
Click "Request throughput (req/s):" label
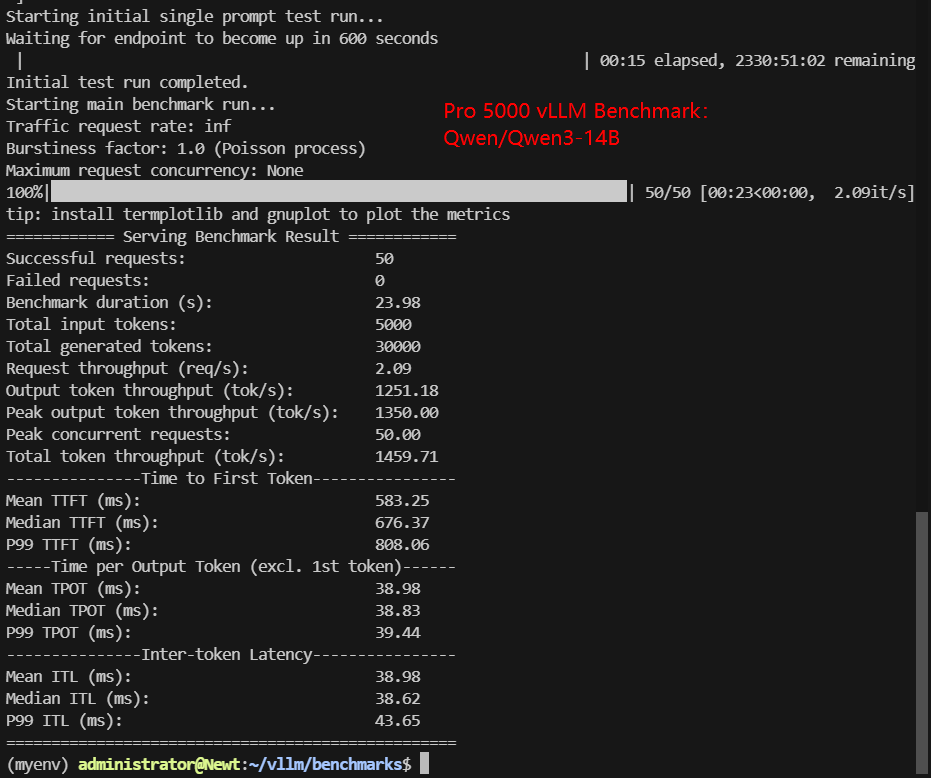127,368
